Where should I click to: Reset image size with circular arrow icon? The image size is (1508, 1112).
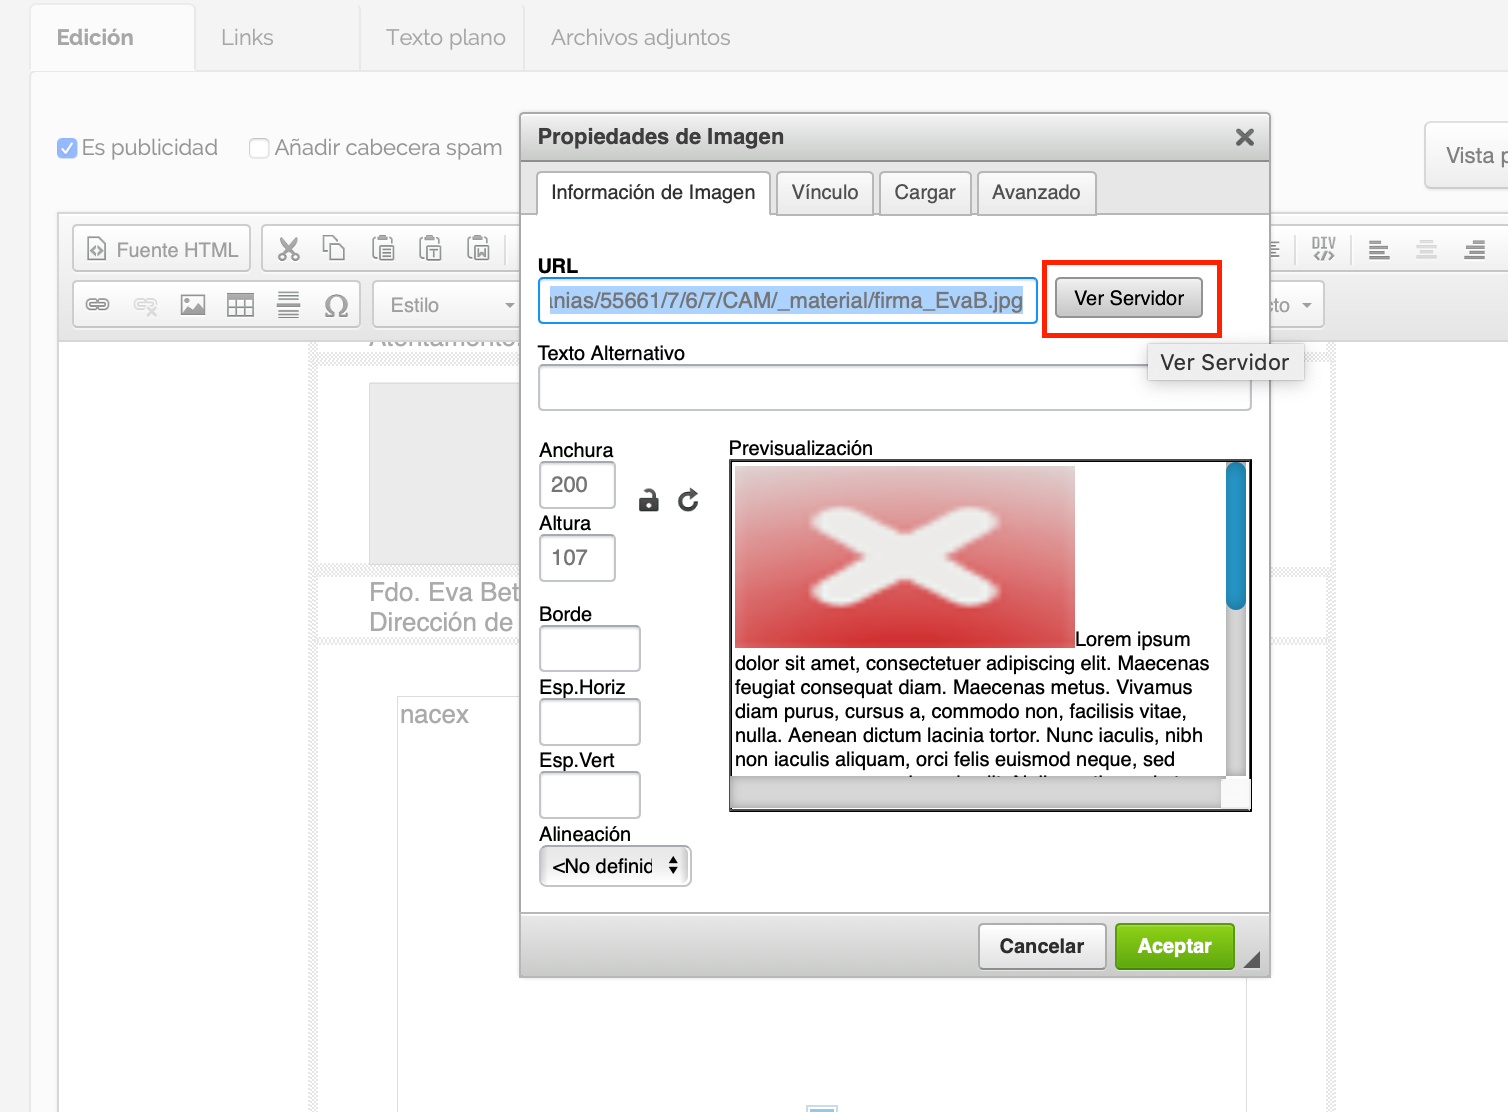pyautogui.click(x=688, y=500)
